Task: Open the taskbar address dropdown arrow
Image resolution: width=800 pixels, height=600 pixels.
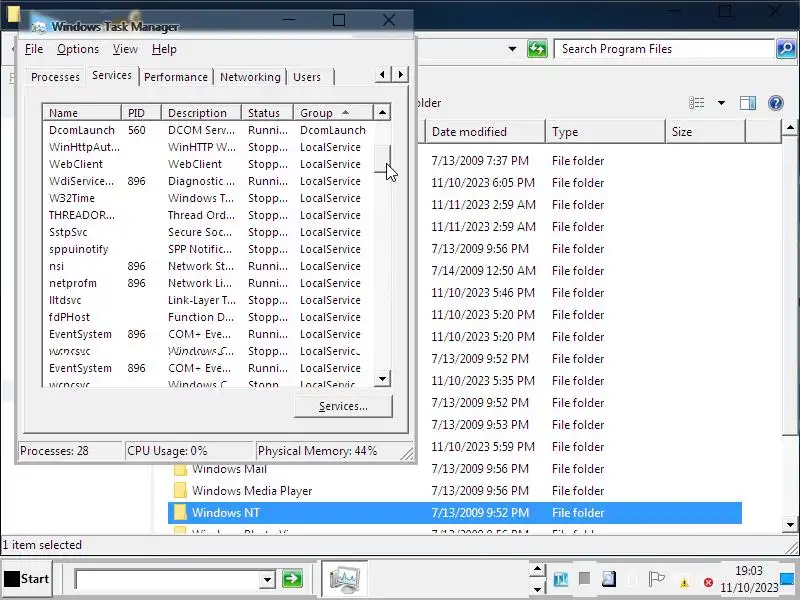Action: click(x=267, y=580)
